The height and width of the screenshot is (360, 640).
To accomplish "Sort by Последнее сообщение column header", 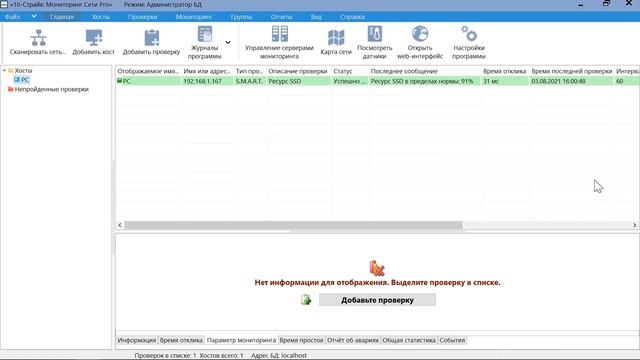I will pos(424,71).
